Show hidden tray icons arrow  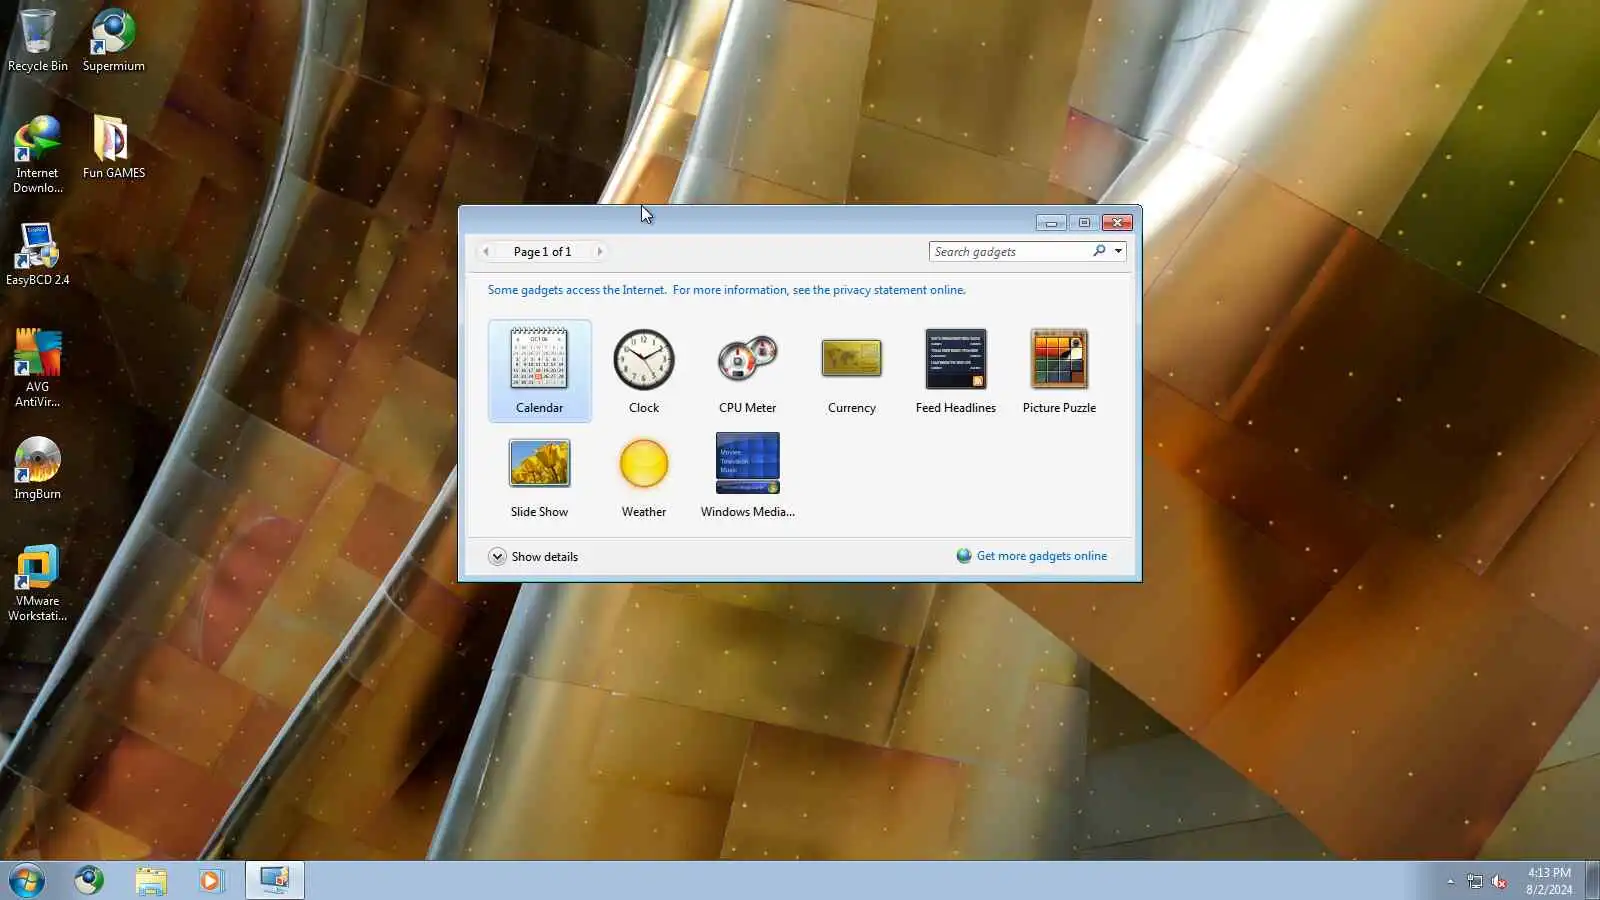1450,881
